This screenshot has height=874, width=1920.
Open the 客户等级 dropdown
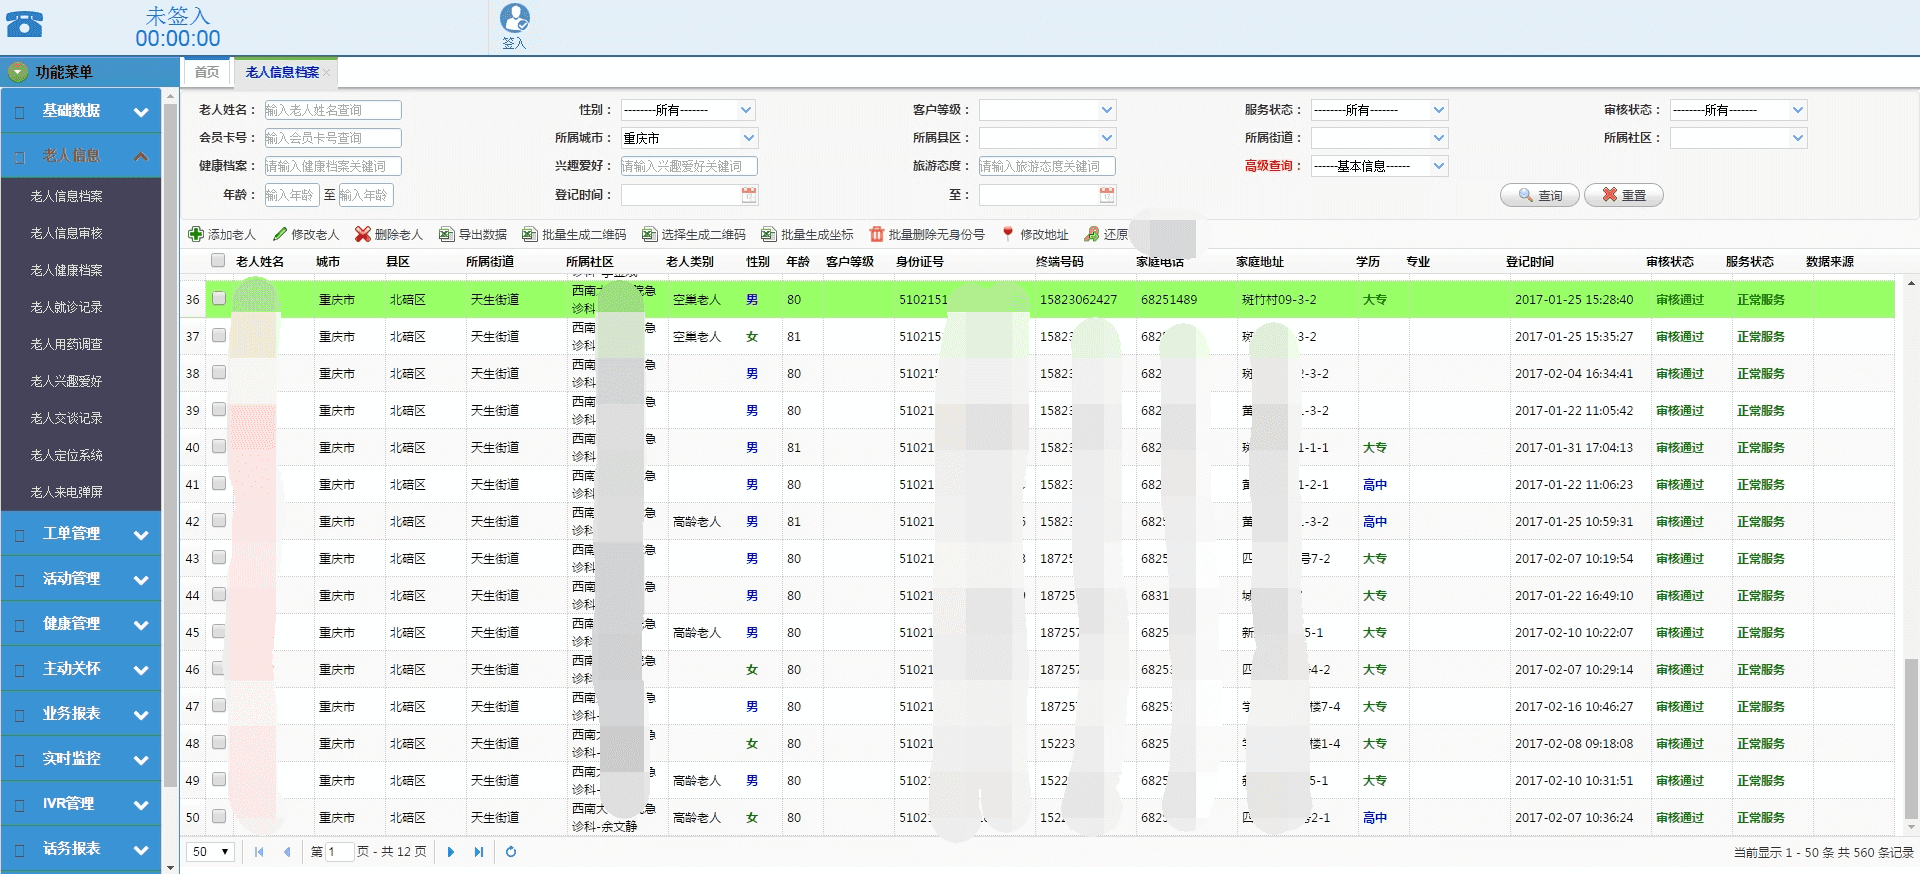pos(1047,110)
